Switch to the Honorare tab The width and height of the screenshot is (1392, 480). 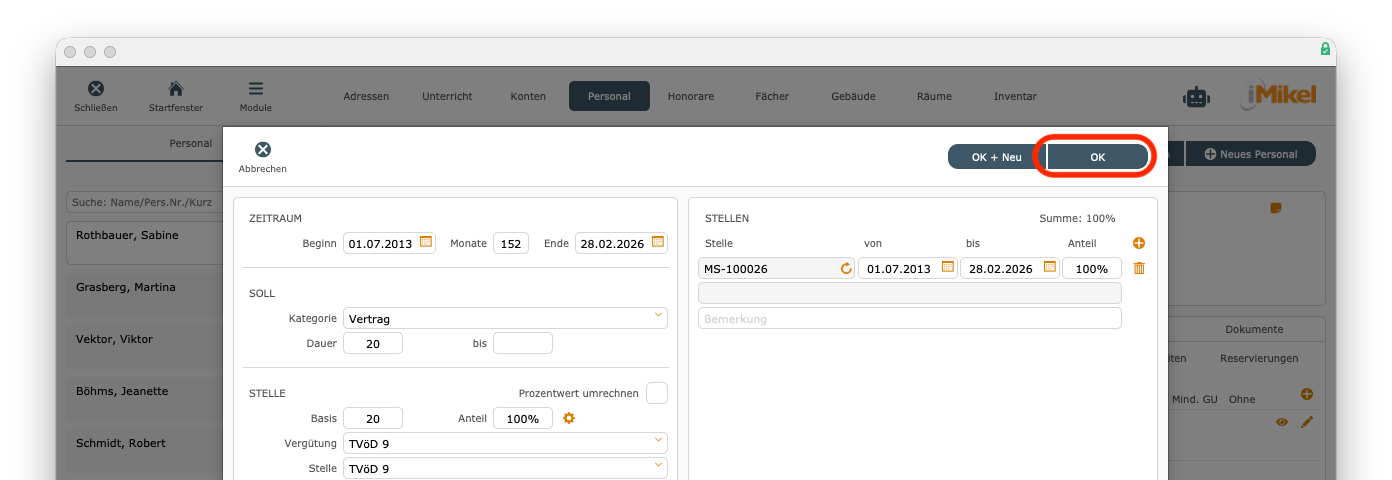click(691, 97)
